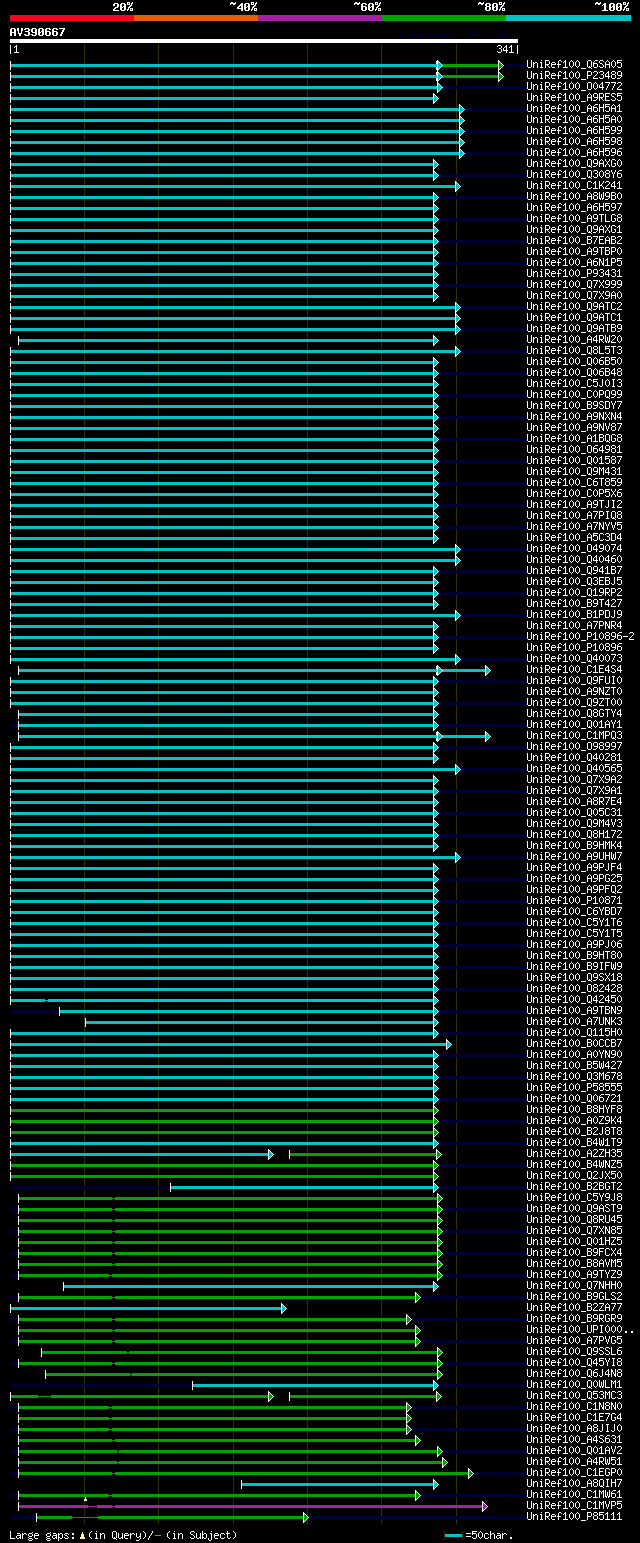Select the UniRef100_A5C3D4 label
This screenshot has height=1543, width=640.
(574, 537)
